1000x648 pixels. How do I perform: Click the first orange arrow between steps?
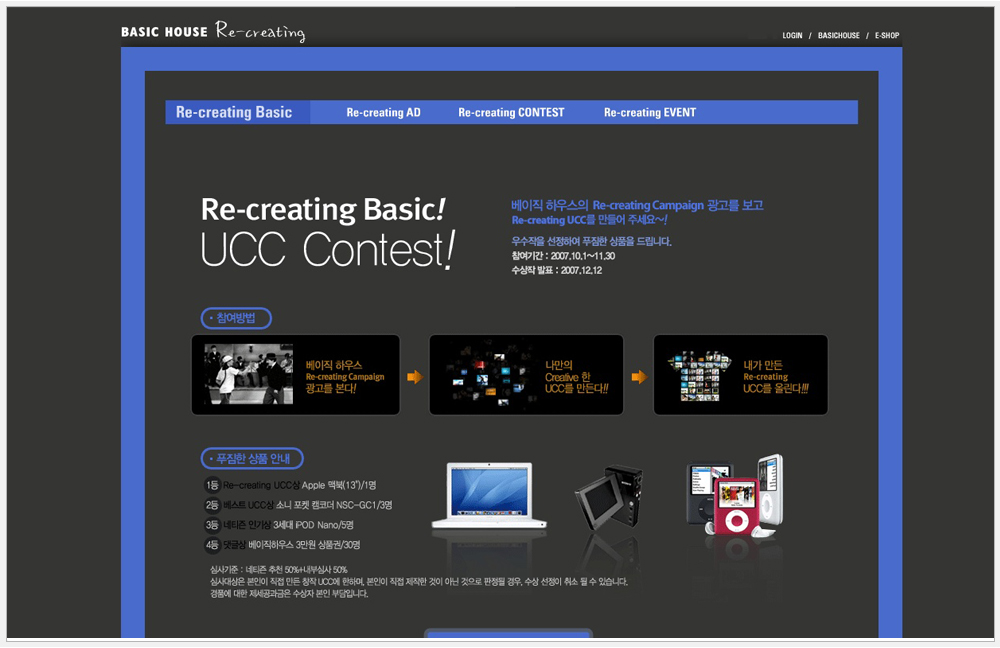[x=415, y=377]
